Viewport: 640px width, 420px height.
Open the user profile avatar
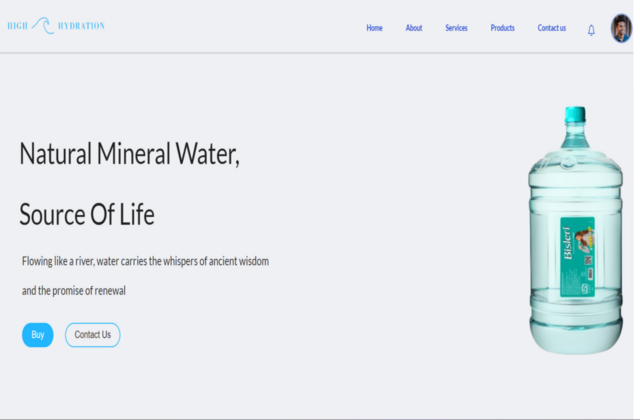click(621, 28)
